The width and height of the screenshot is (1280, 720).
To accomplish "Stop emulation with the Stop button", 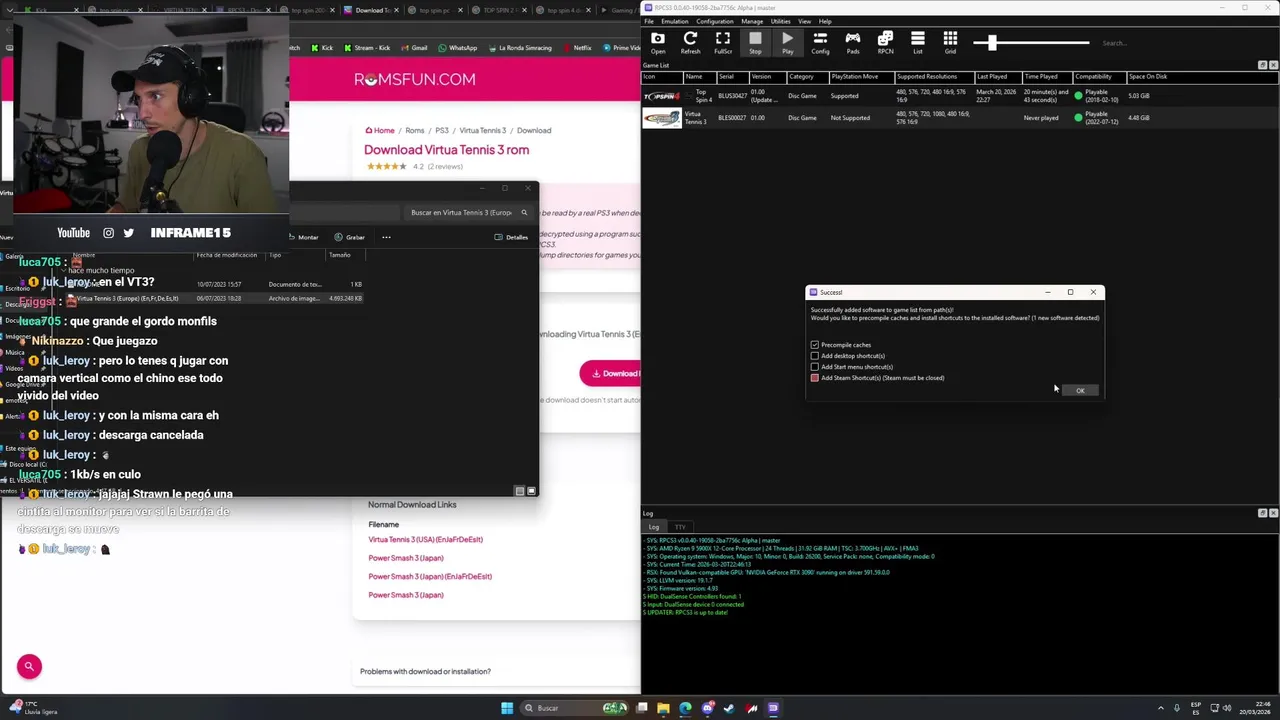I will click(x=755, y=43).
